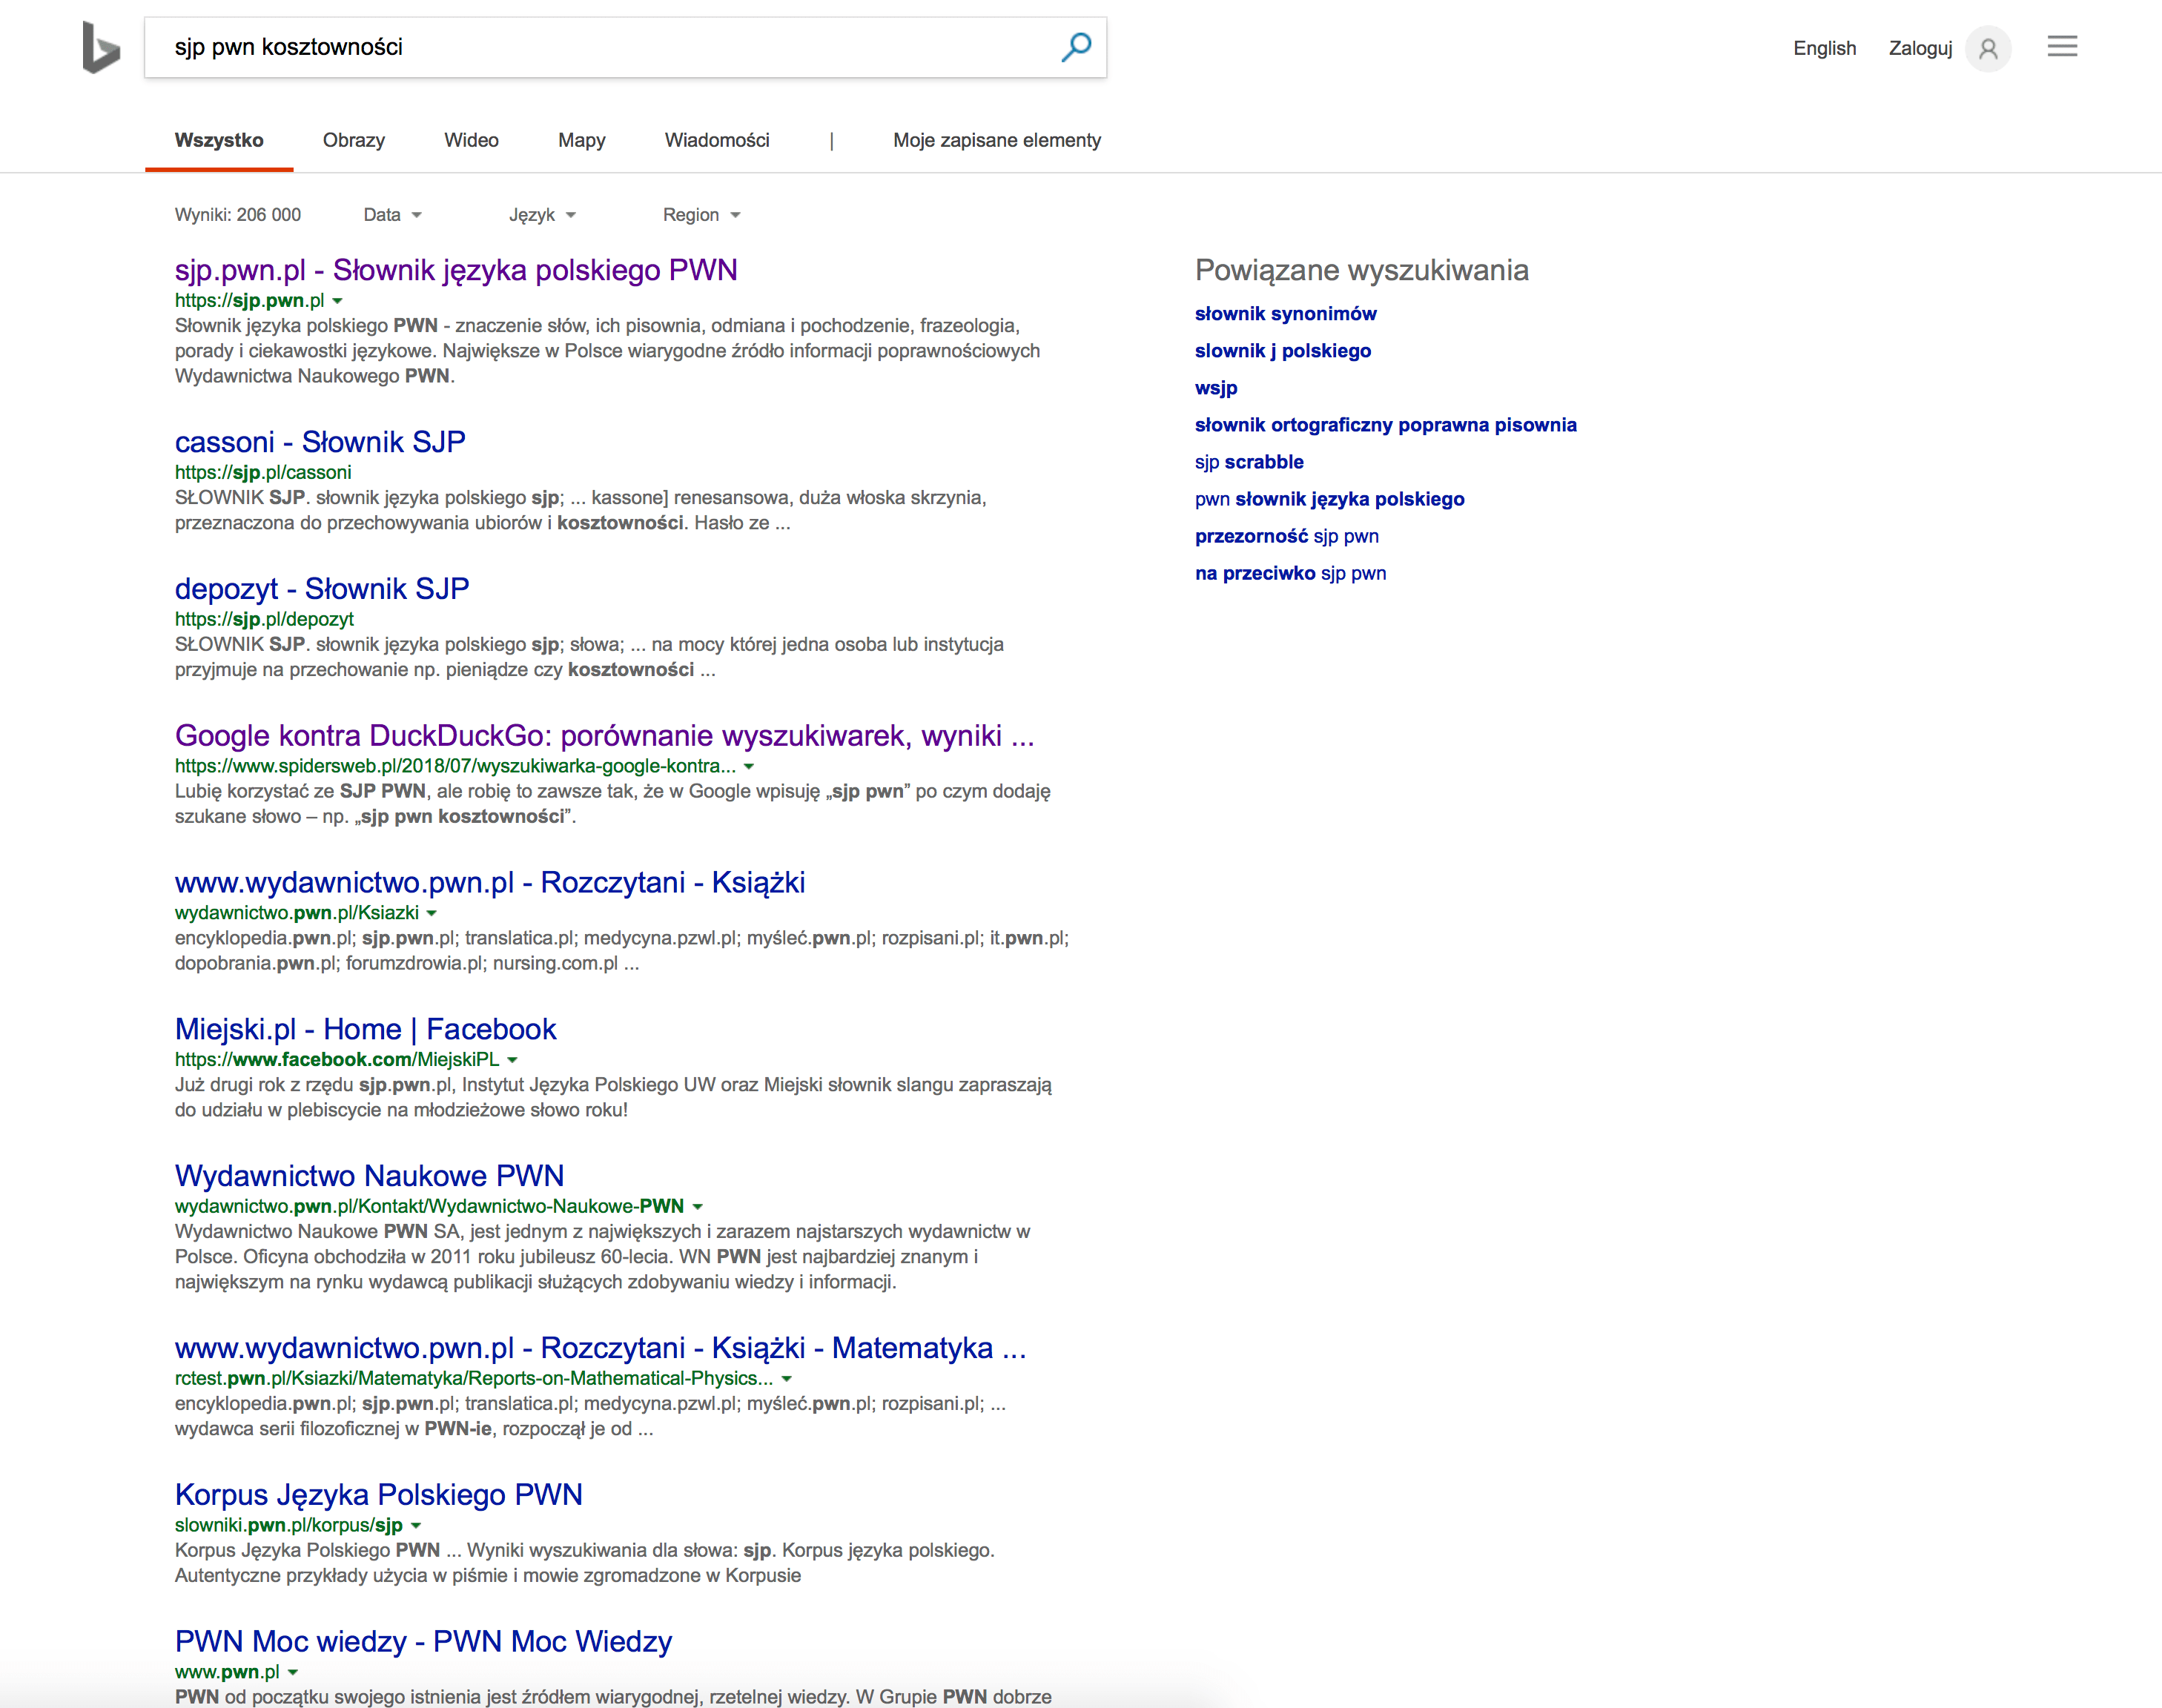This screenshot has height=1708, width=2162.
Task: Open Korpus Języka Polskiego PWN result
Action: pos(379,1495)
